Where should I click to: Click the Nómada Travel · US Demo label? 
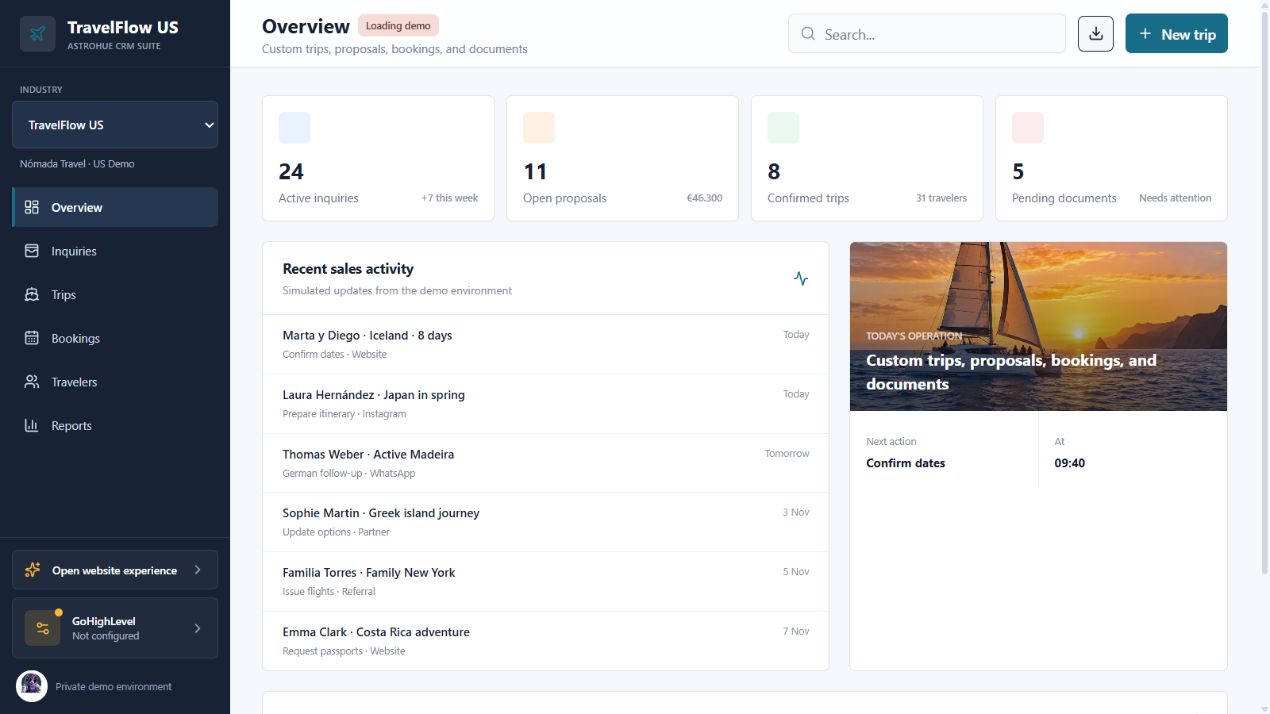point(77,164)
